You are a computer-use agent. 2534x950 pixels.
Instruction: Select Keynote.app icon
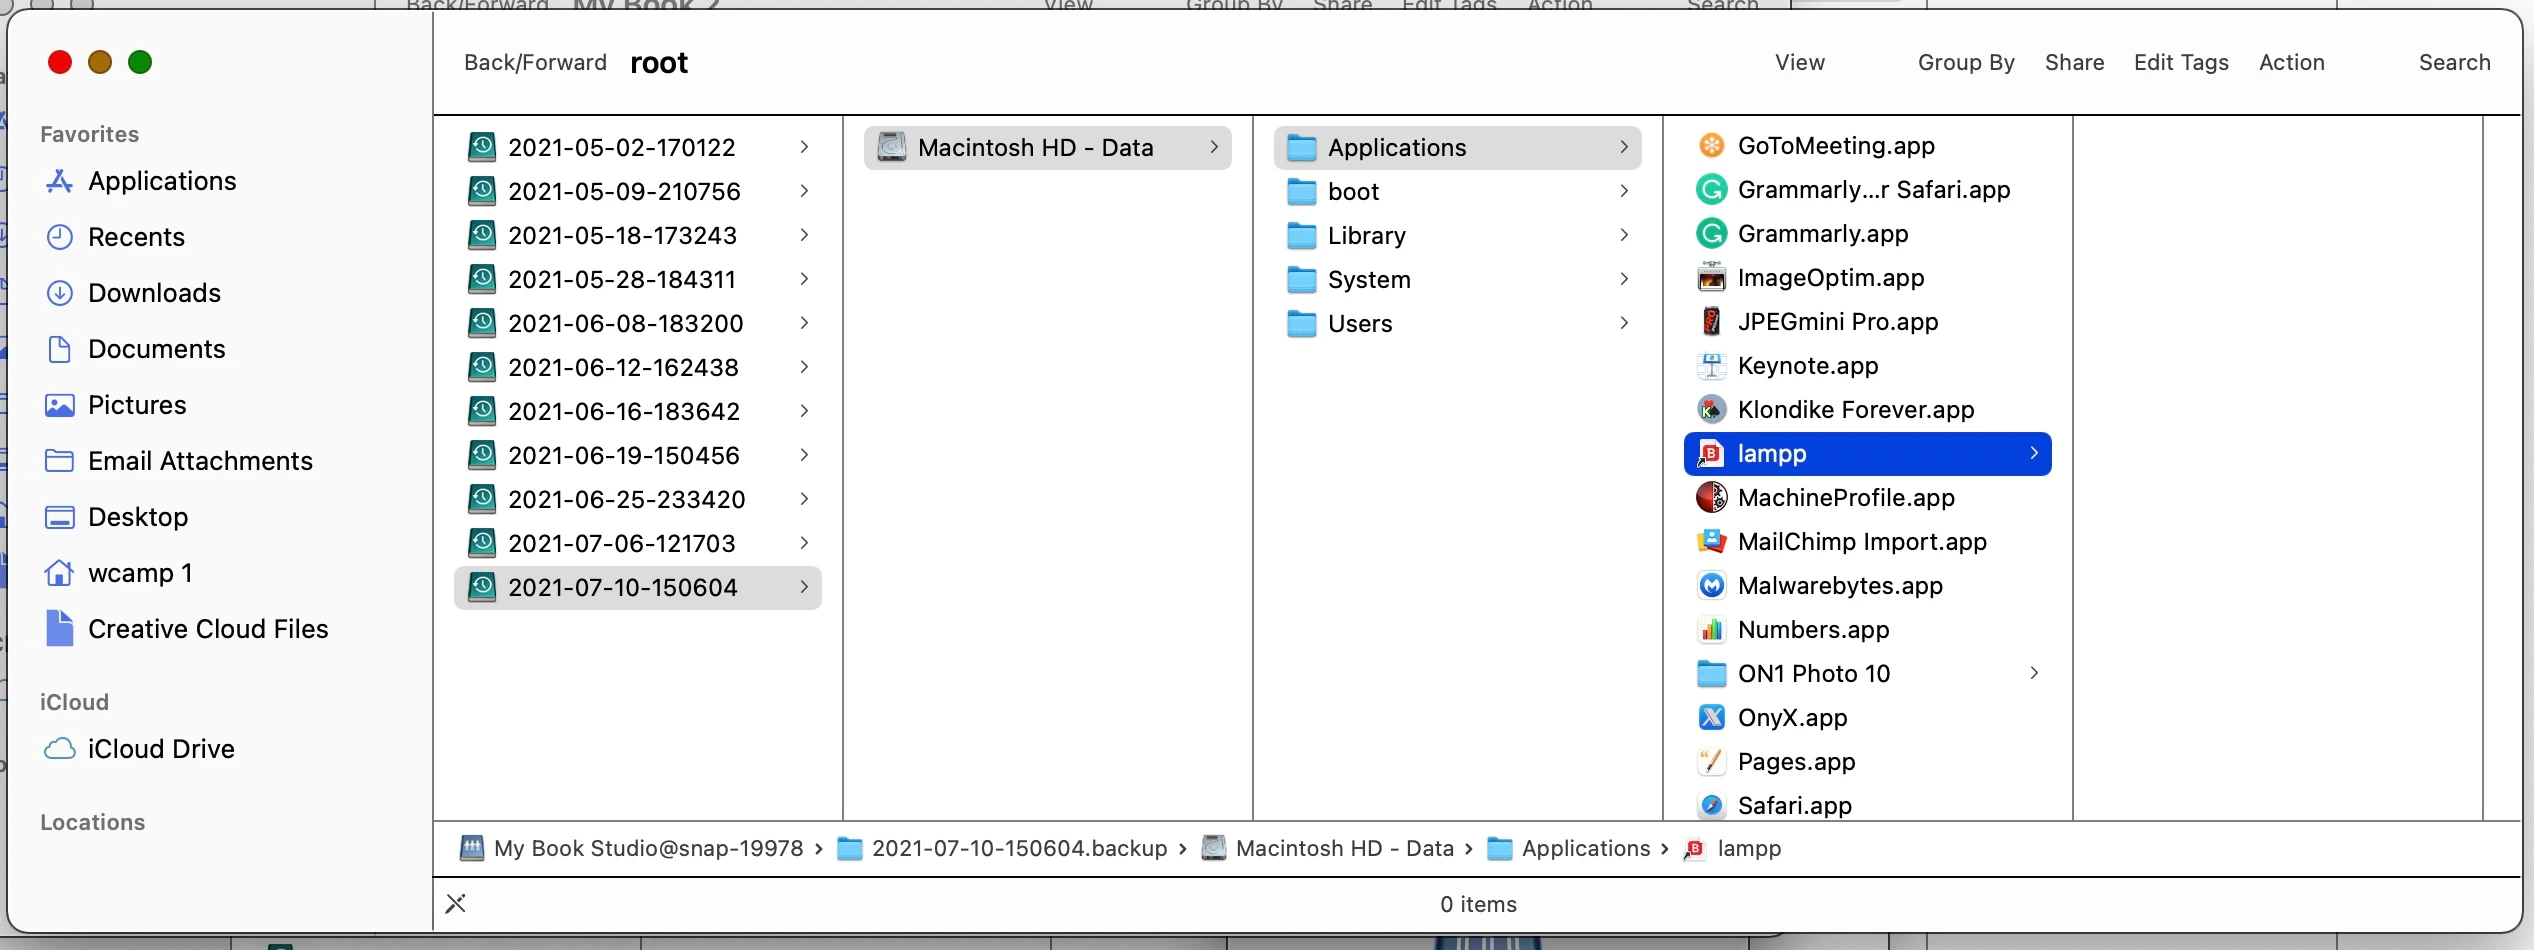tap(1711, 366)
